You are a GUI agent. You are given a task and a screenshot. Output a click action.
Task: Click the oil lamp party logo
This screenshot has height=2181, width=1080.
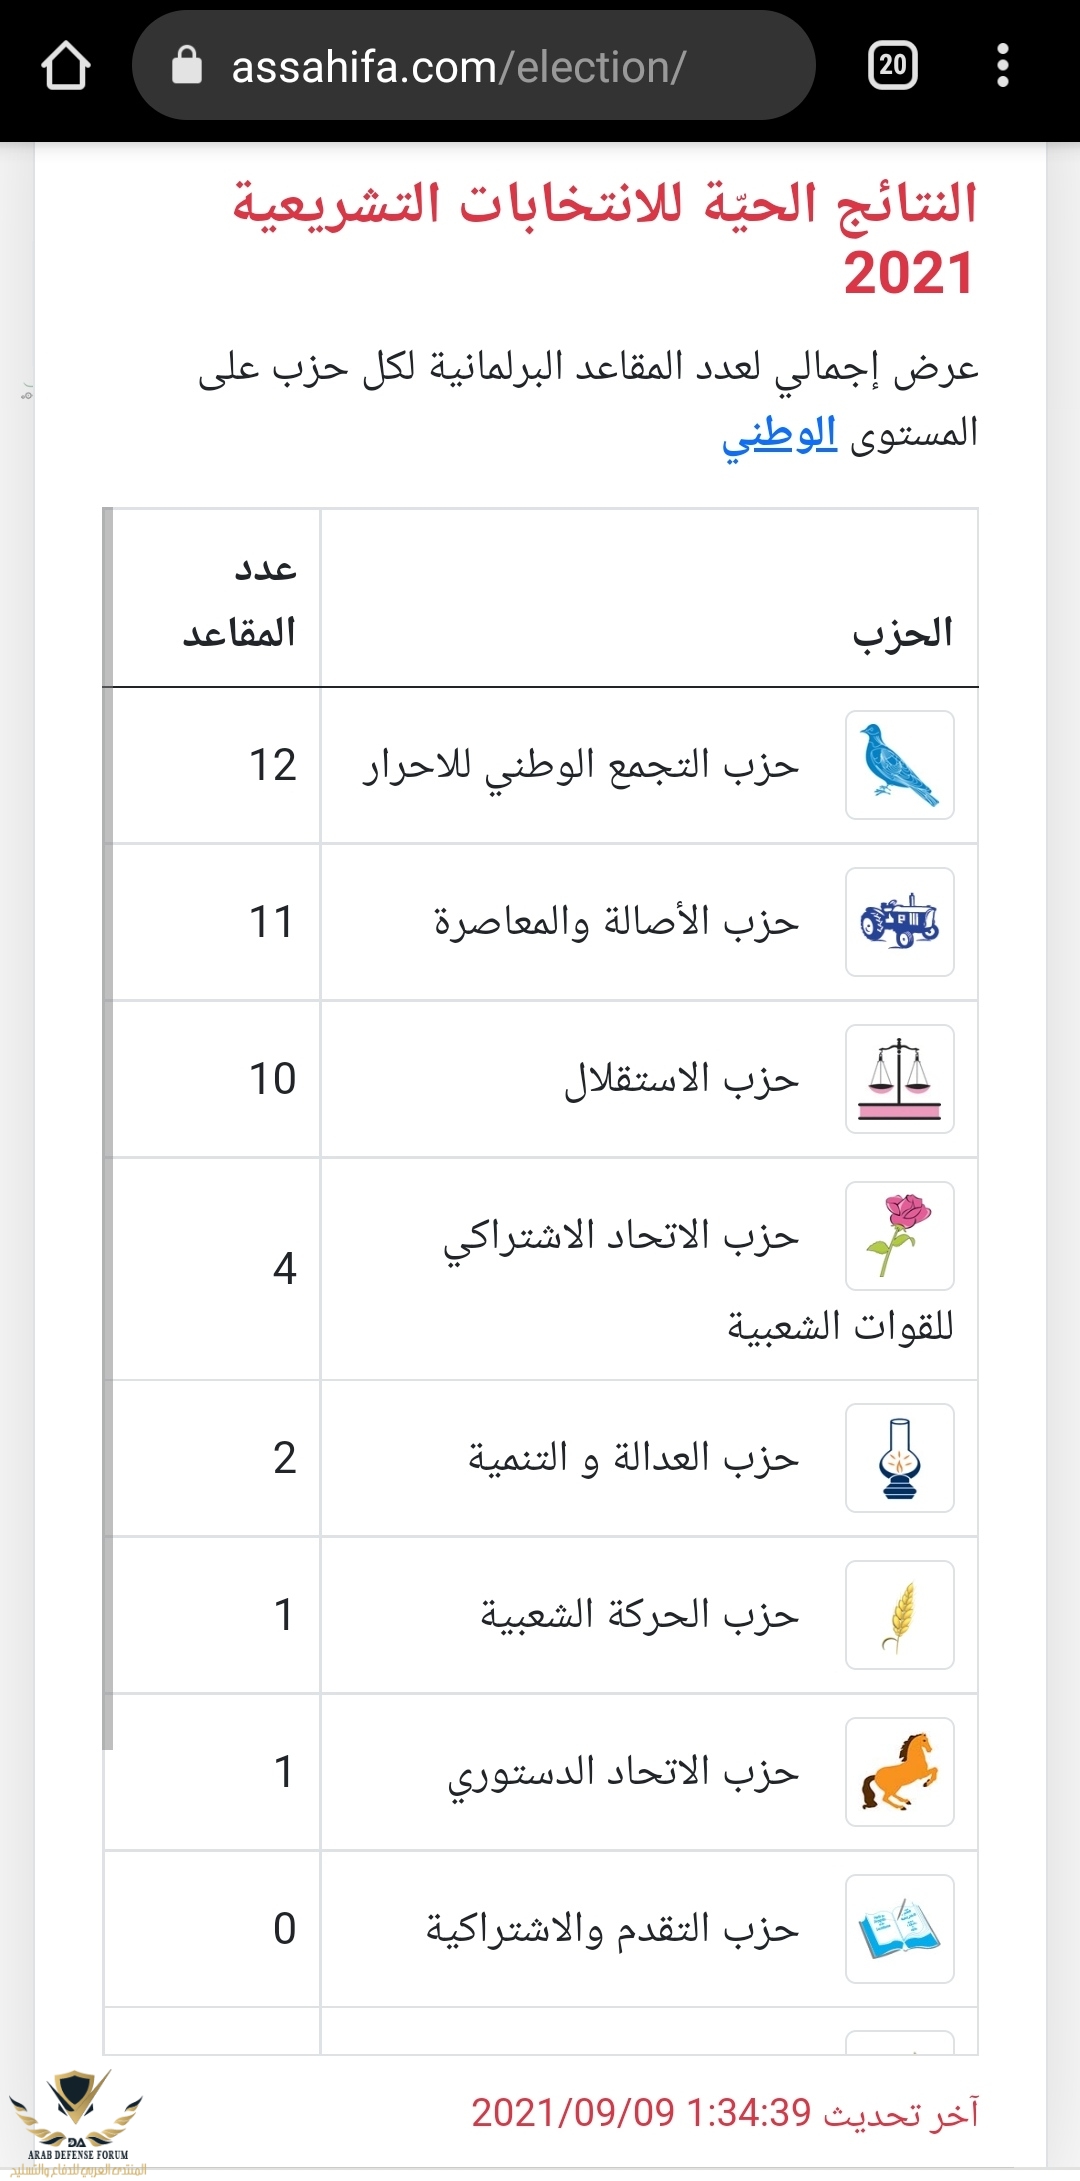[x=900, y=1458]
